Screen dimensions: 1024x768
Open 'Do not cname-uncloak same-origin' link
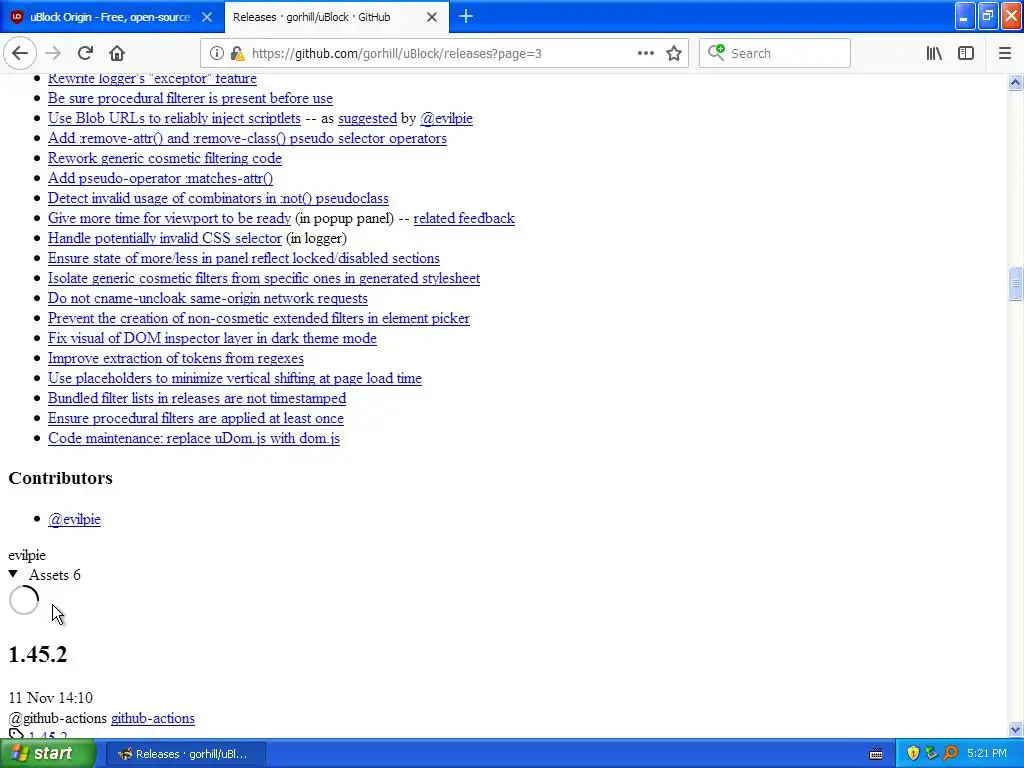pos(208,298)
